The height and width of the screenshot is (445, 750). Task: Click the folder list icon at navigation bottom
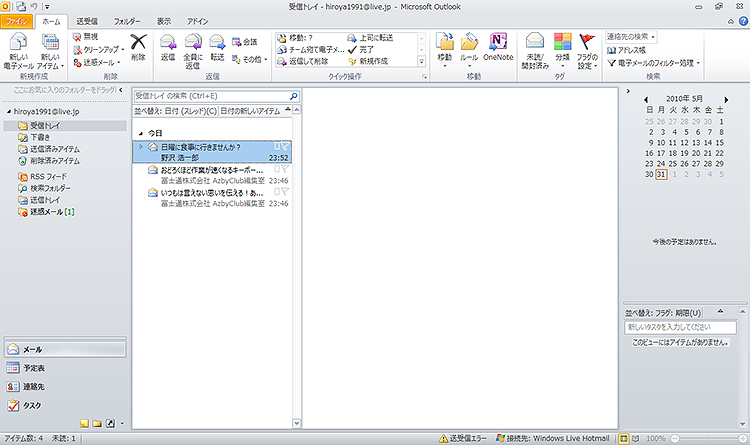[97, 423]
